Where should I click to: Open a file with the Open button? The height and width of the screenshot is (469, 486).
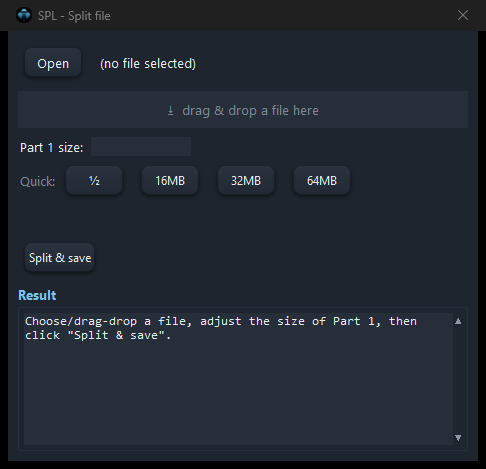(53, 63)
